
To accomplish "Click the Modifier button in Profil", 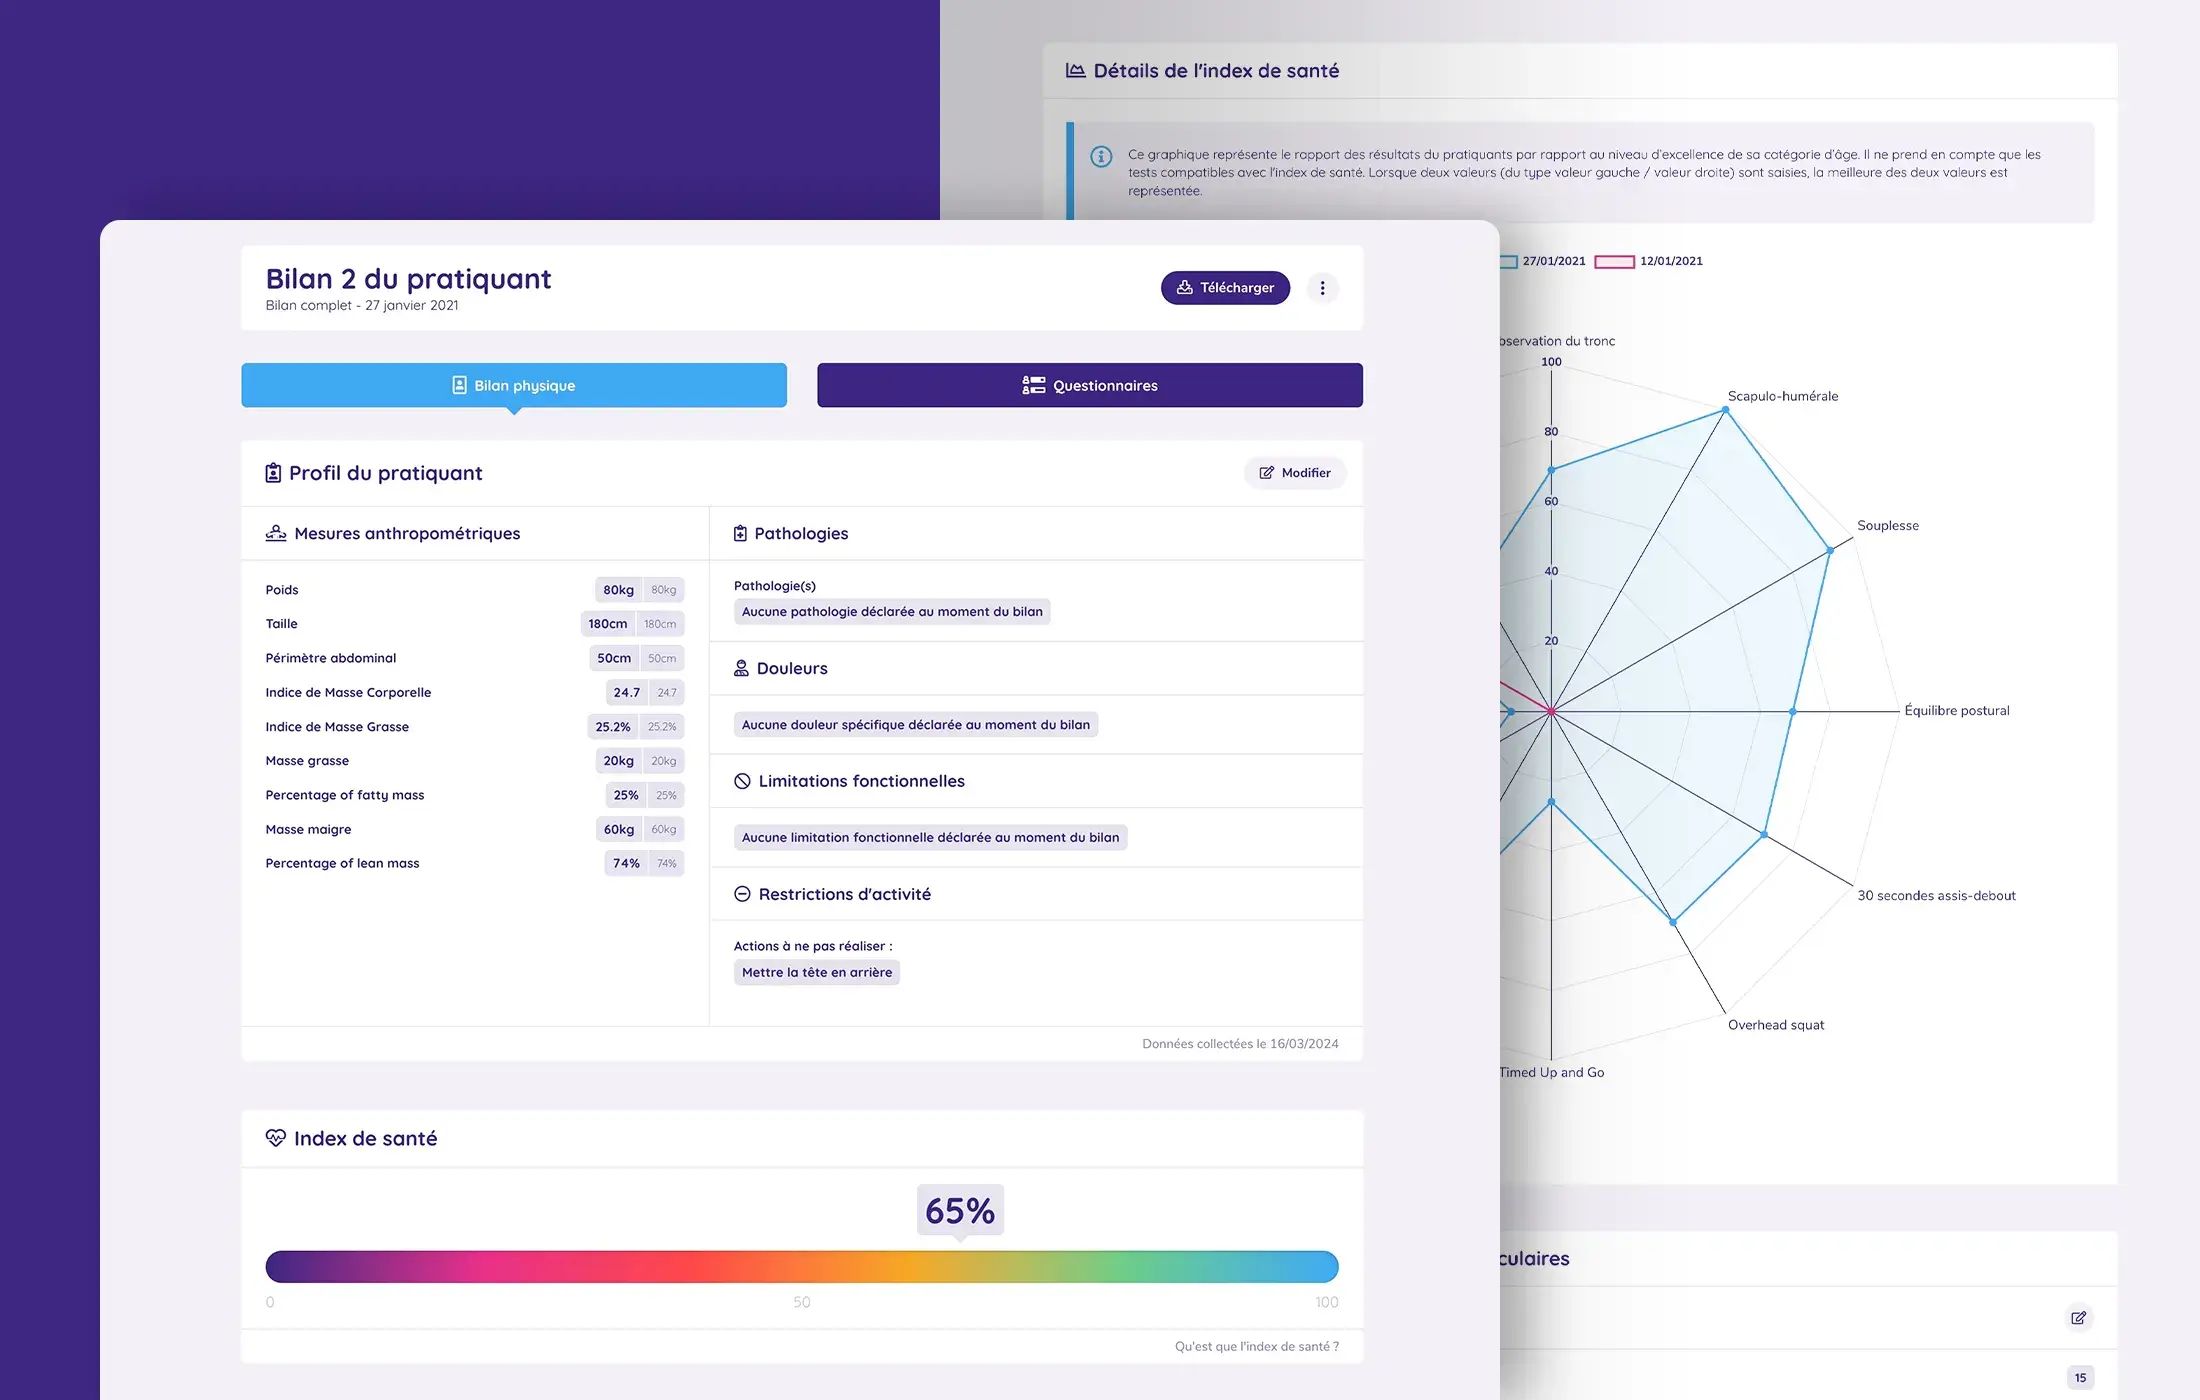I will coord(1295,473).
